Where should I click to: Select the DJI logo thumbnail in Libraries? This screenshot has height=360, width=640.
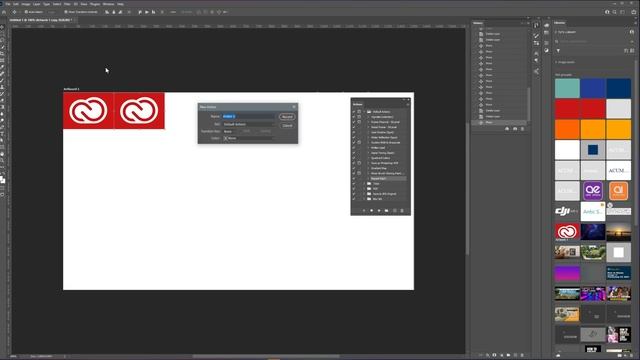[567, 211]
